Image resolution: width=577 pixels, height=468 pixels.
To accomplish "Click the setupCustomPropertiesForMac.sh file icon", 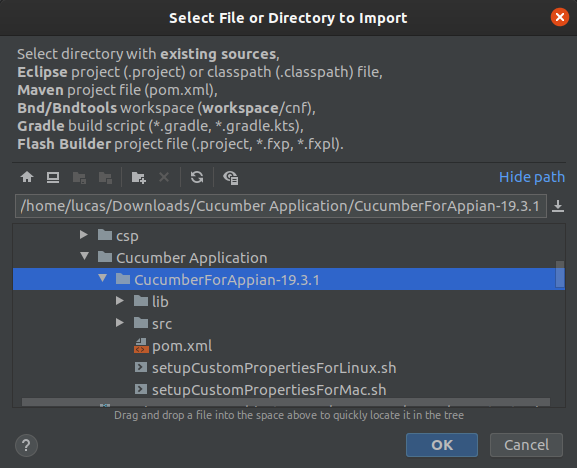I will pyautogui.click(x=141, y=389).
